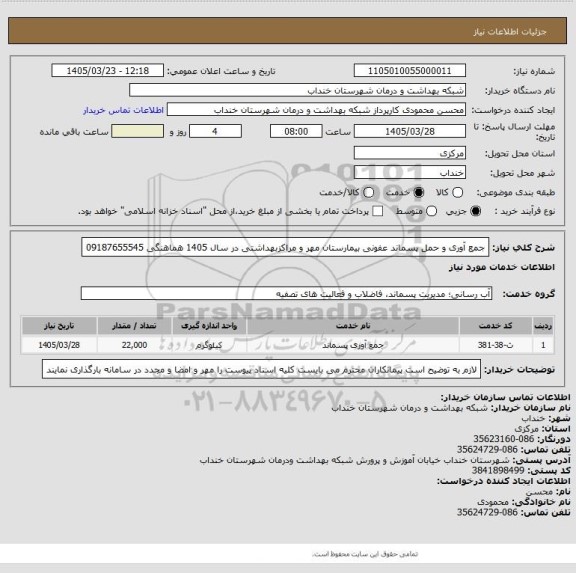This screenshot has width=576, height=573.
Task: Choose the کالا/خدمت radio option
Action: [368, 192]
